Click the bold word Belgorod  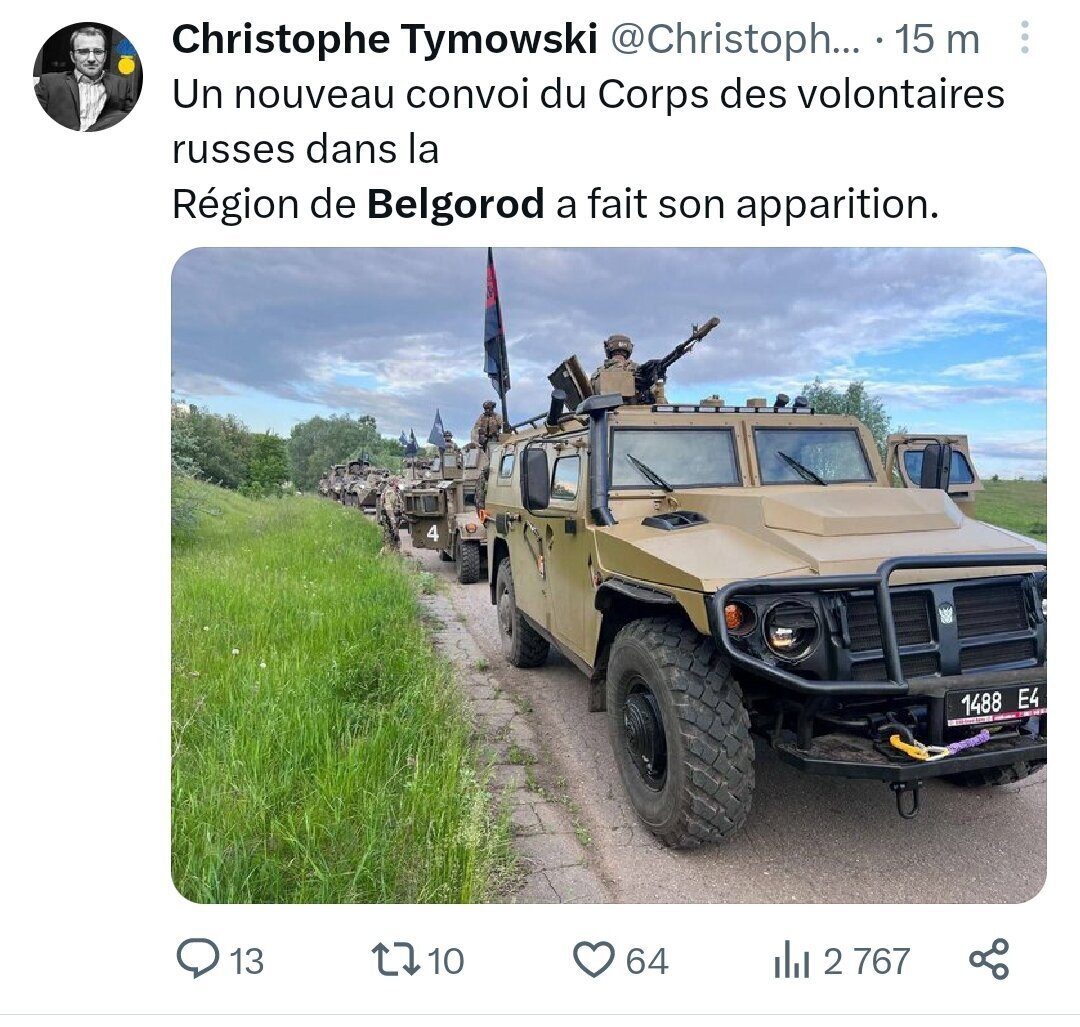click(455, 204)
